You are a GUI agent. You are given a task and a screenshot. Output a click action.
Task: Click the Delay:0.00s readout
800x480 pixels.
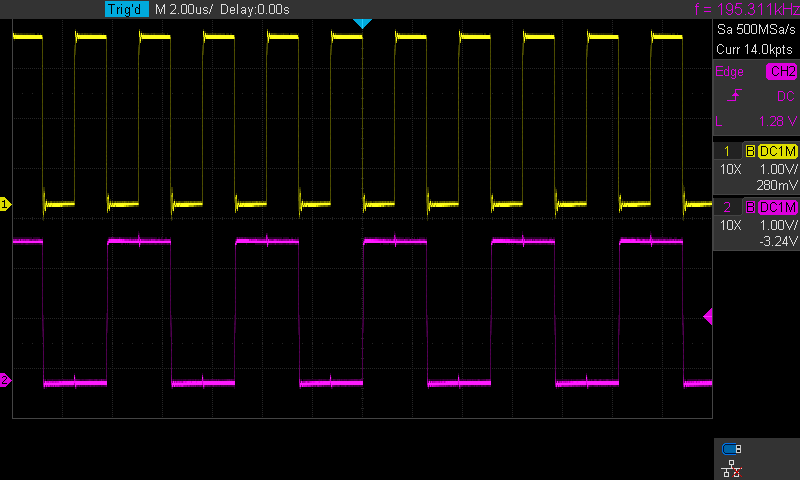(255, 9)
